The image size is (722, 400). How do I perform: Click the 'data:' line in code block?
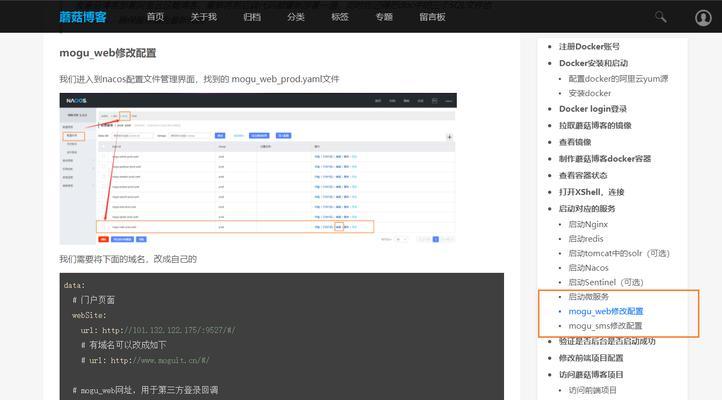[75, 285]
